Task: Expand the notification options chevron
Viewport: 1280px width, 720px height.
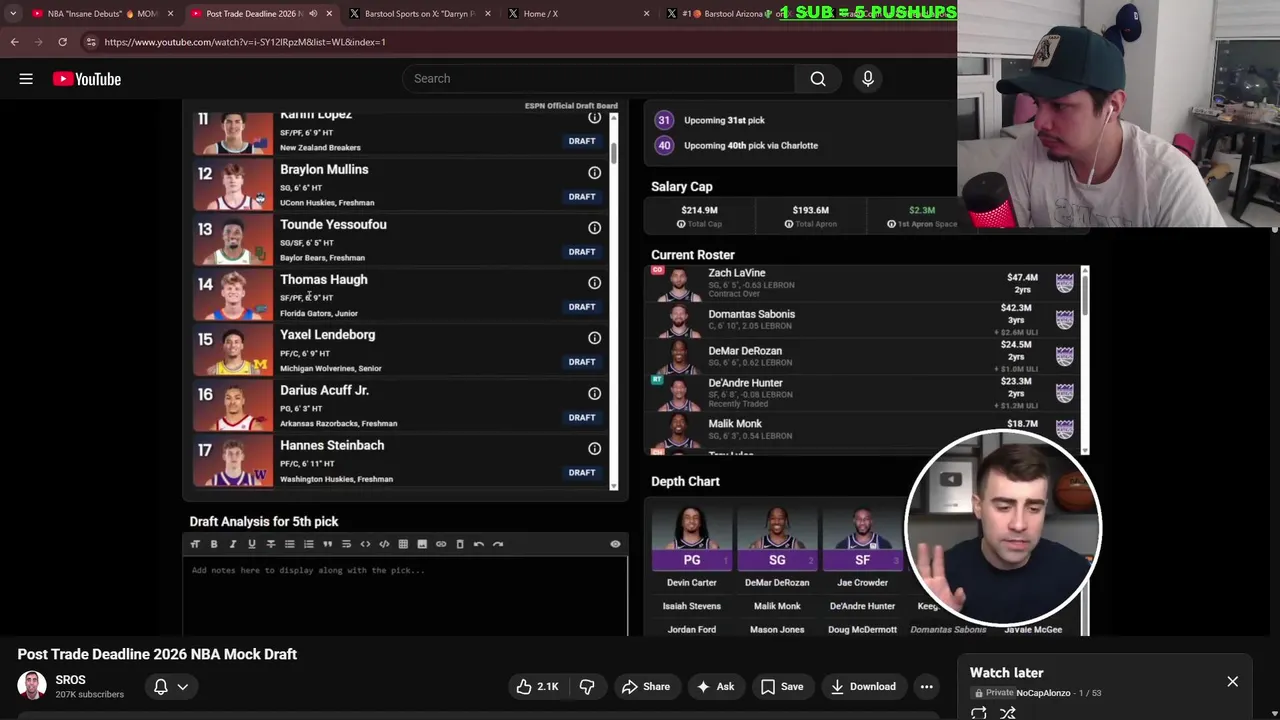Action: coord(183,687)
